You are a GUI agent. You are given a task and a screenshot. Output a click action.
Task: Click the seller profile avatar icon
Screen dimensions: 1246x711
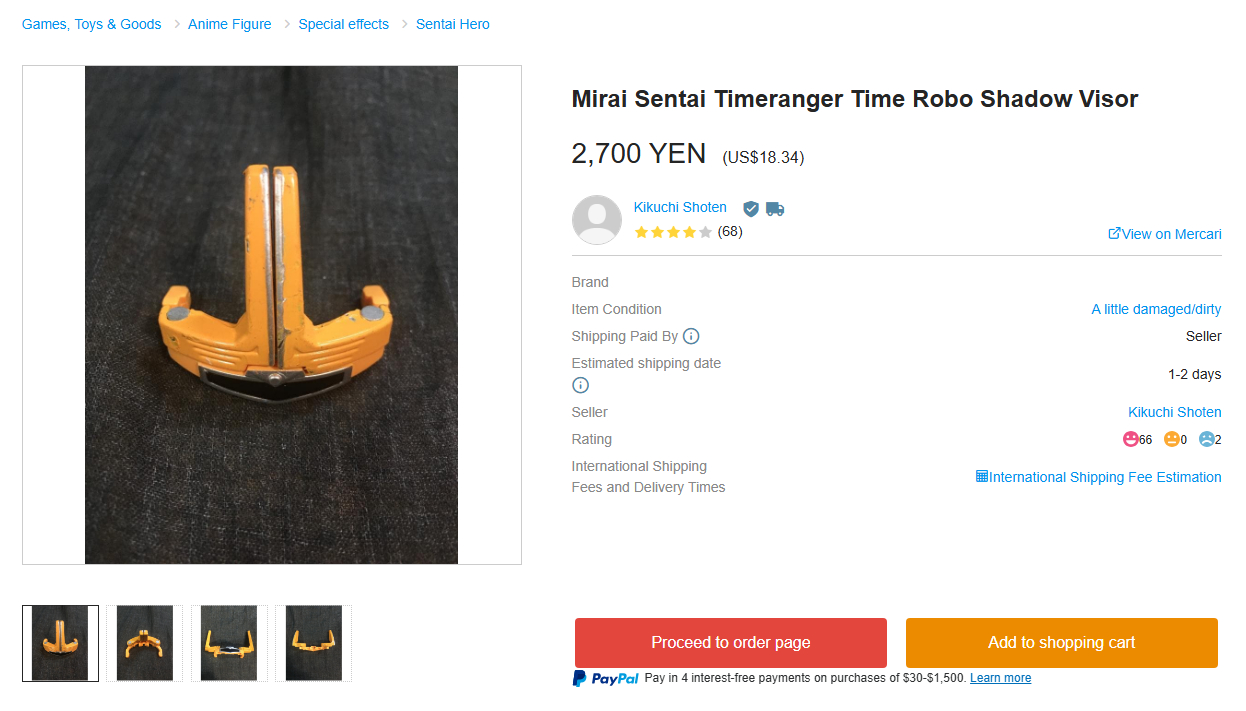point(596,220)
